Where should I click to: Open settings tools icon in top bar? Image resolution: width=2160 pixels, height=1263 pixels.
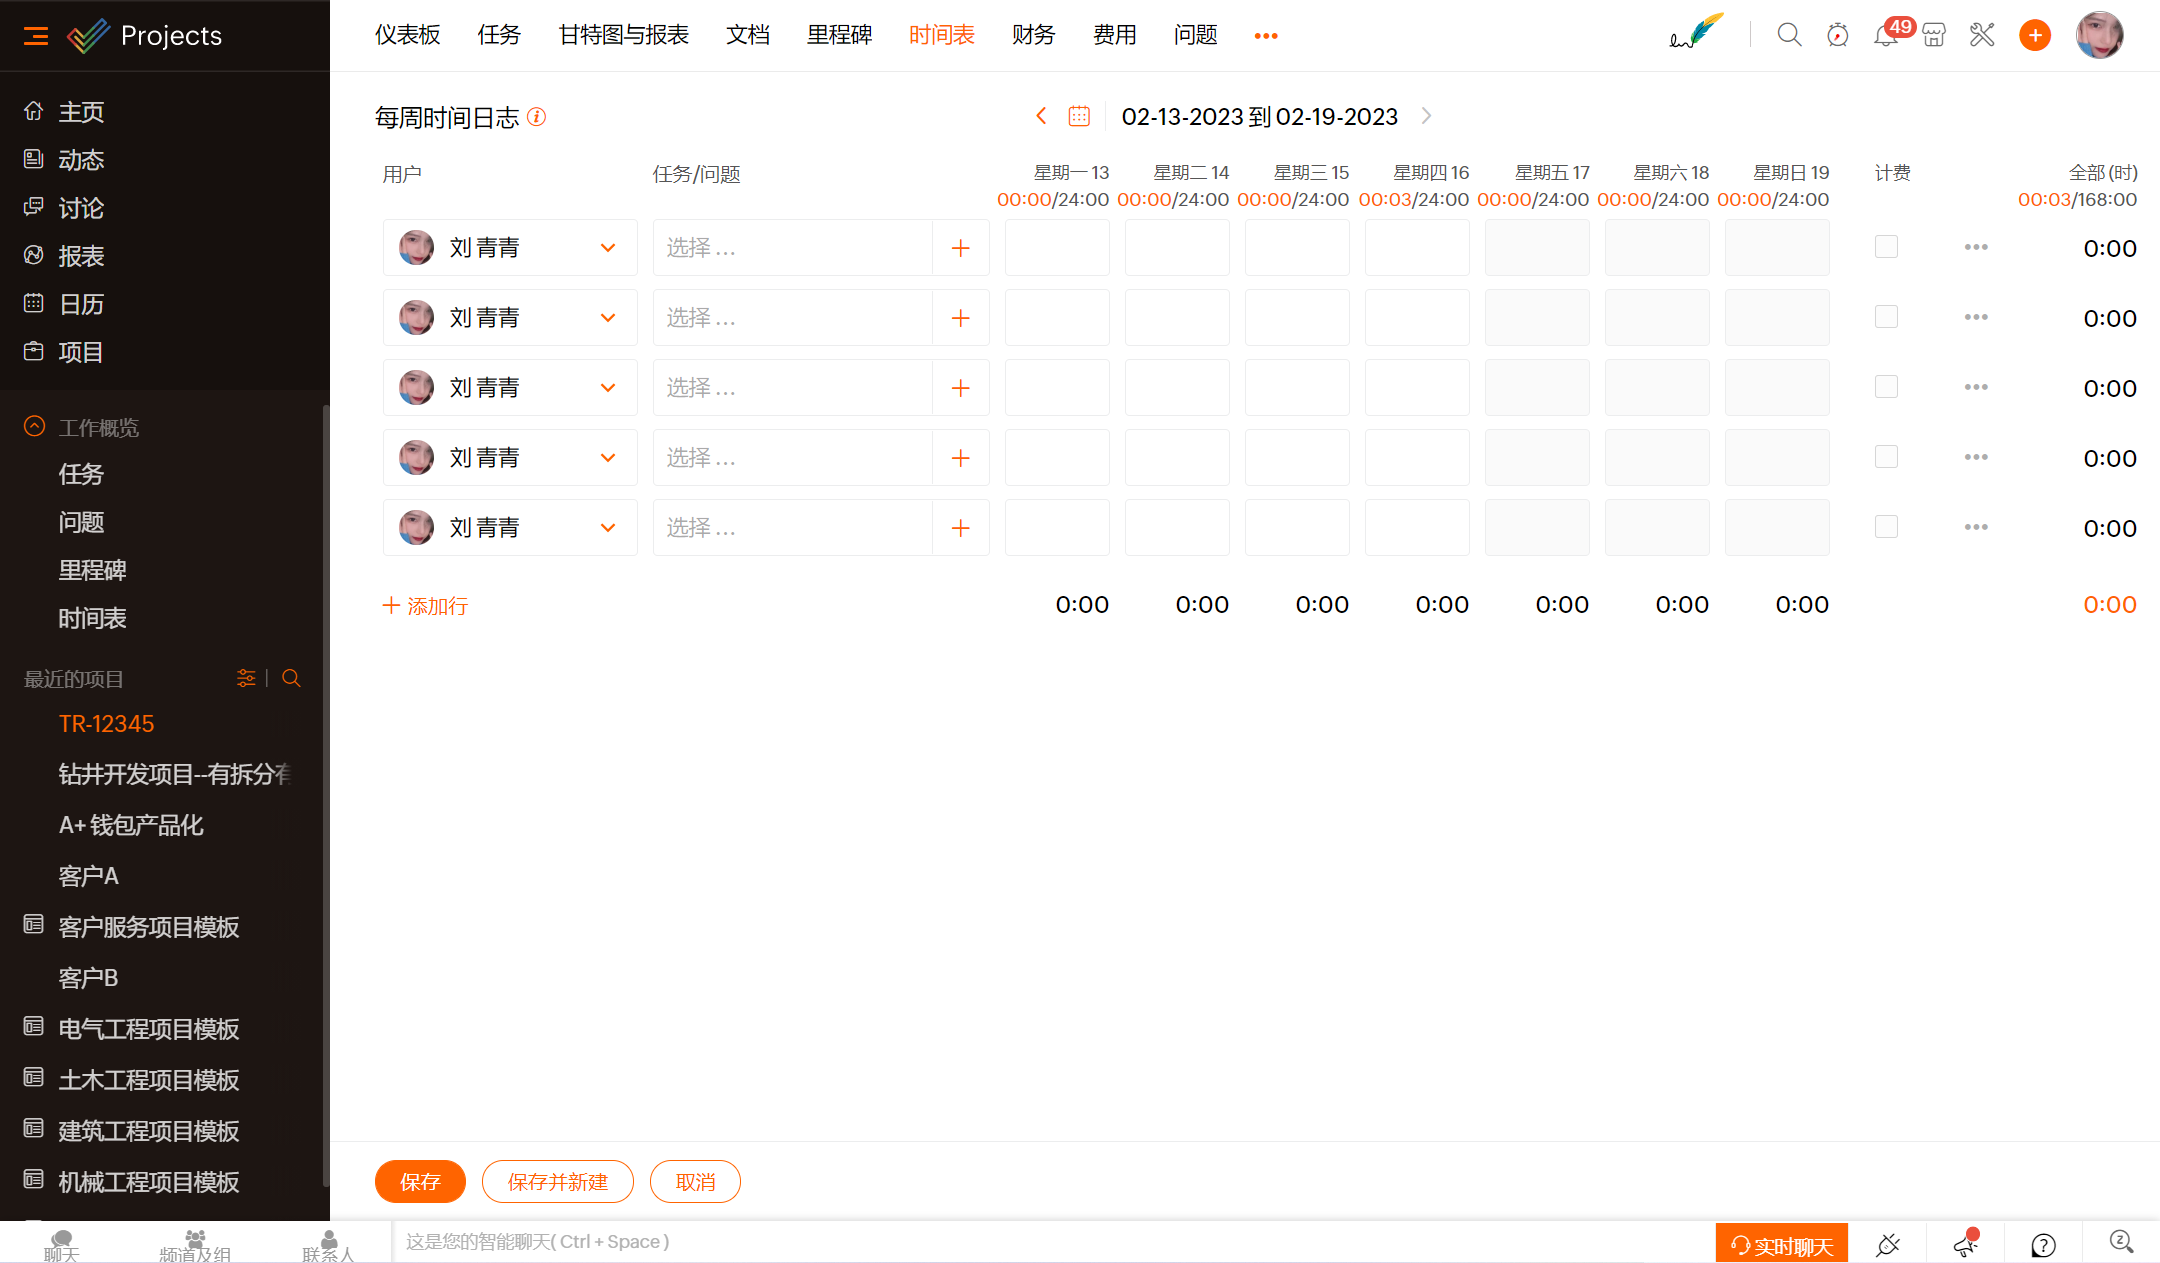1982,34
